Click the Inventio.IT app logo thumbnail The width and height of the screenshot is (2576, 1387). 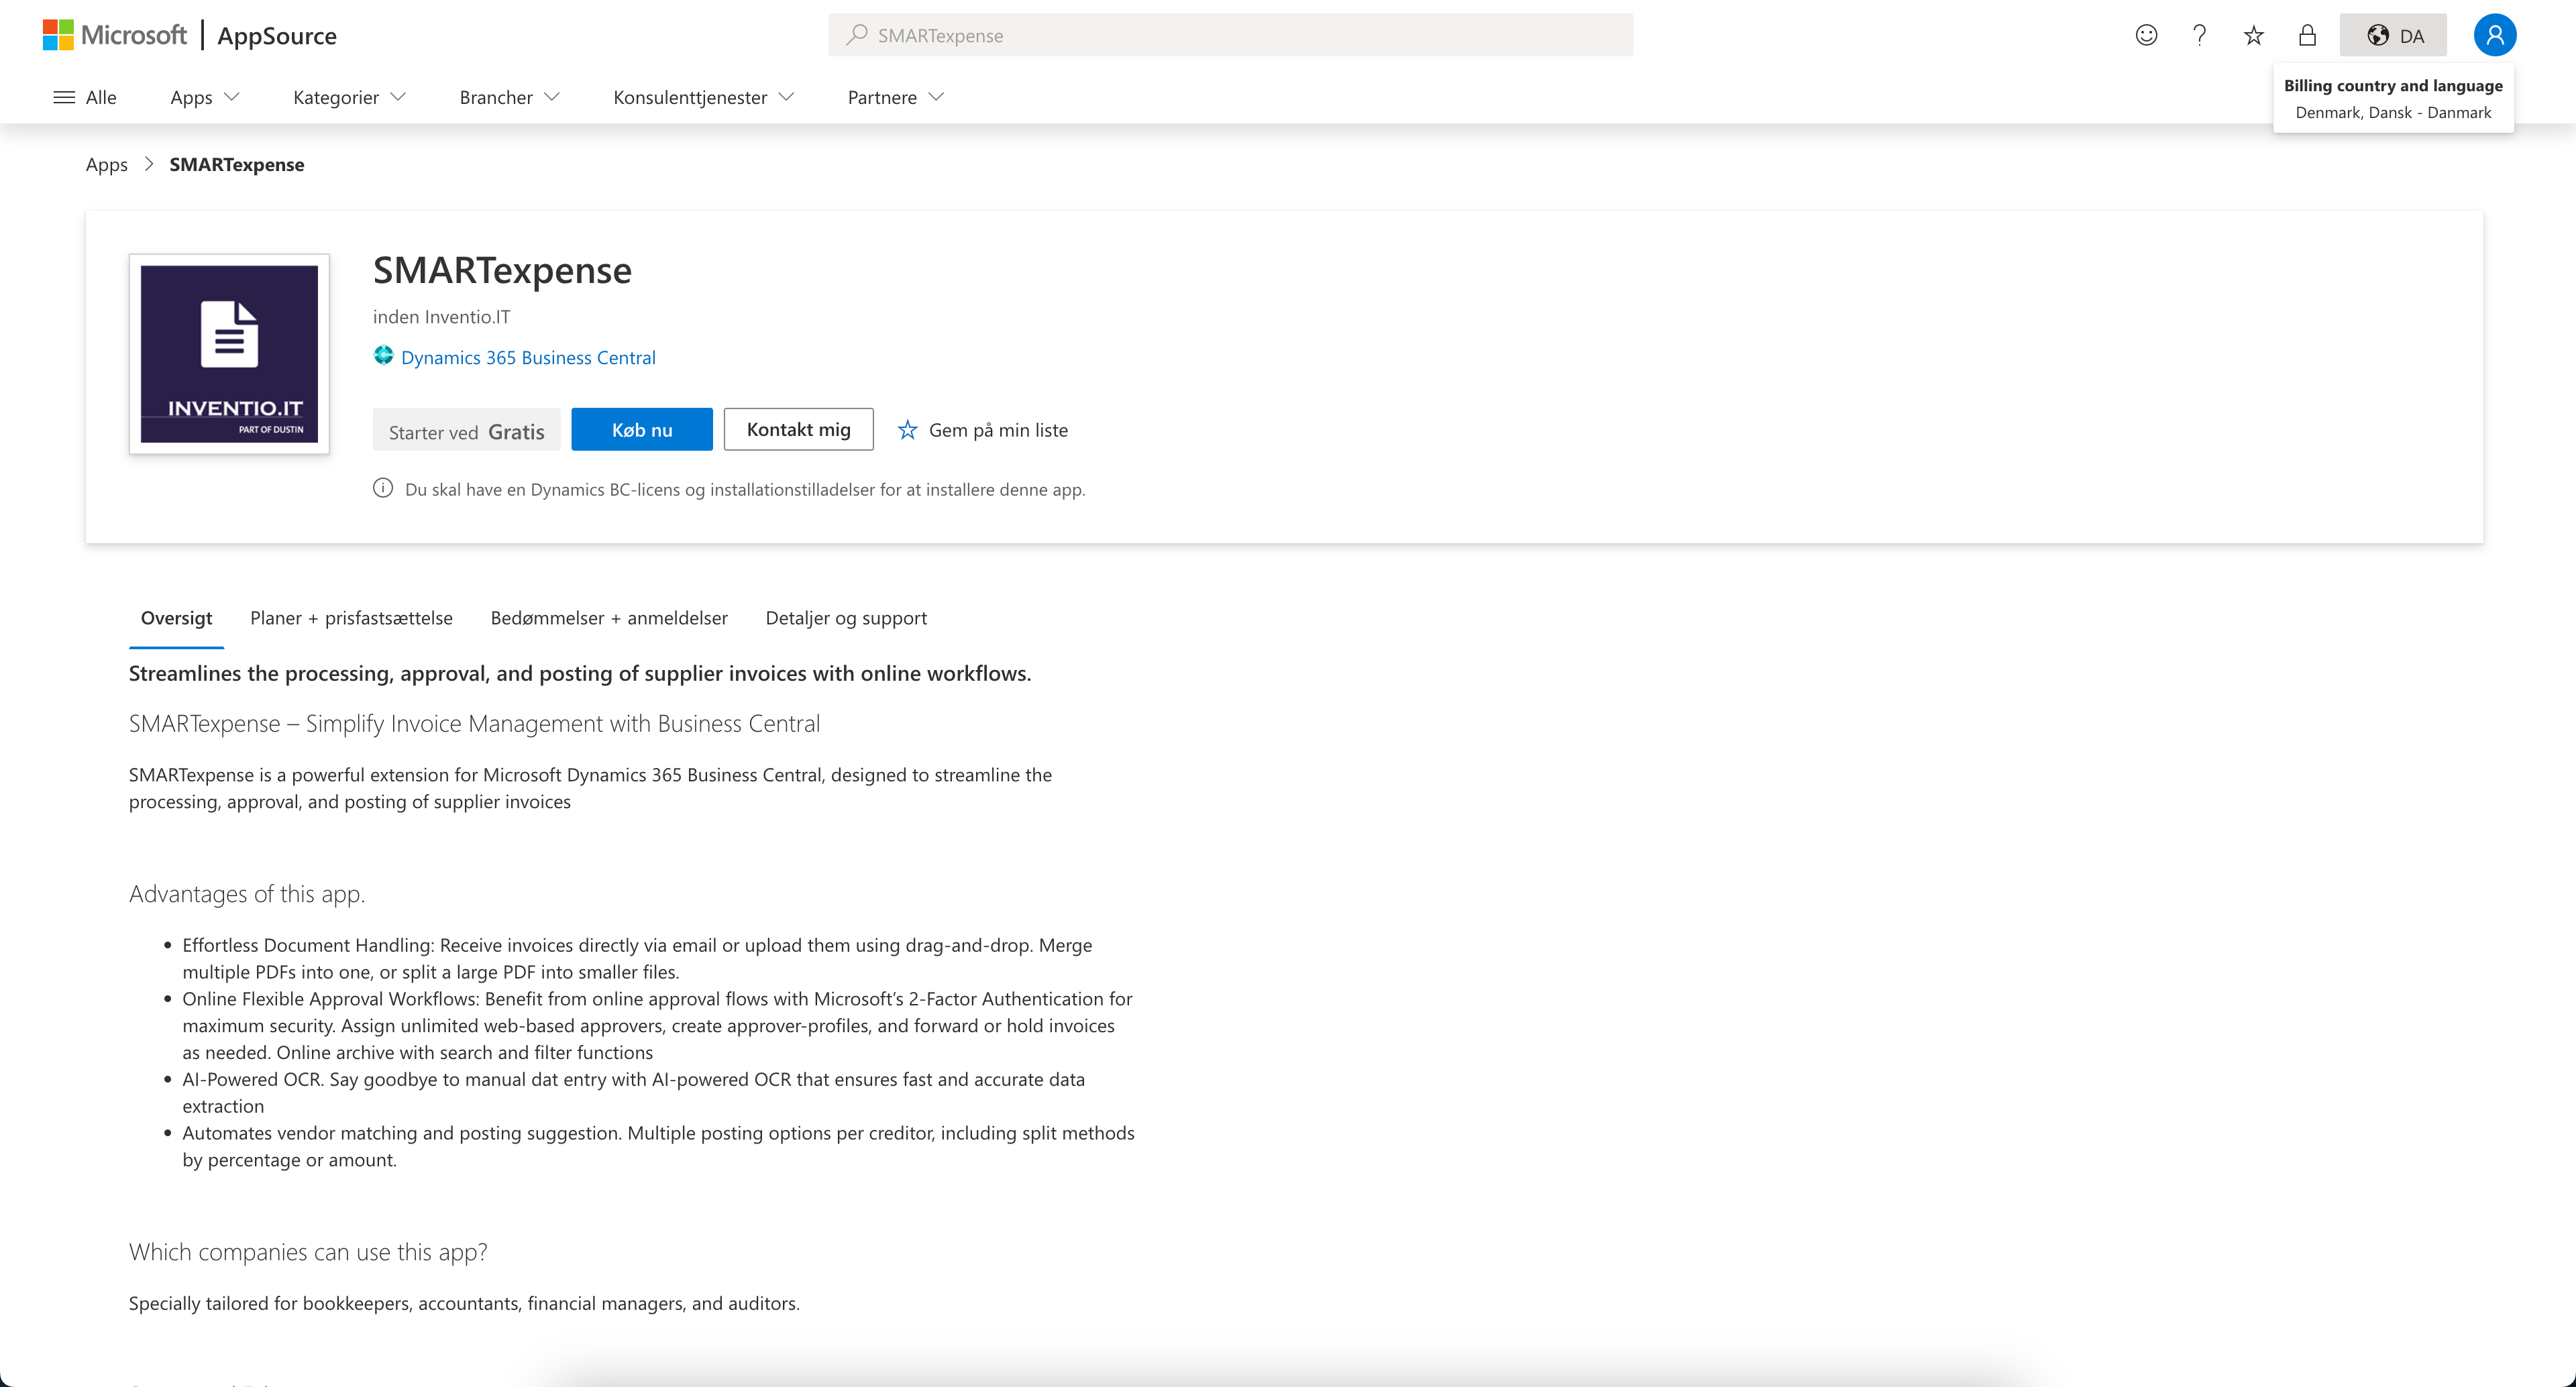[229, 354]
